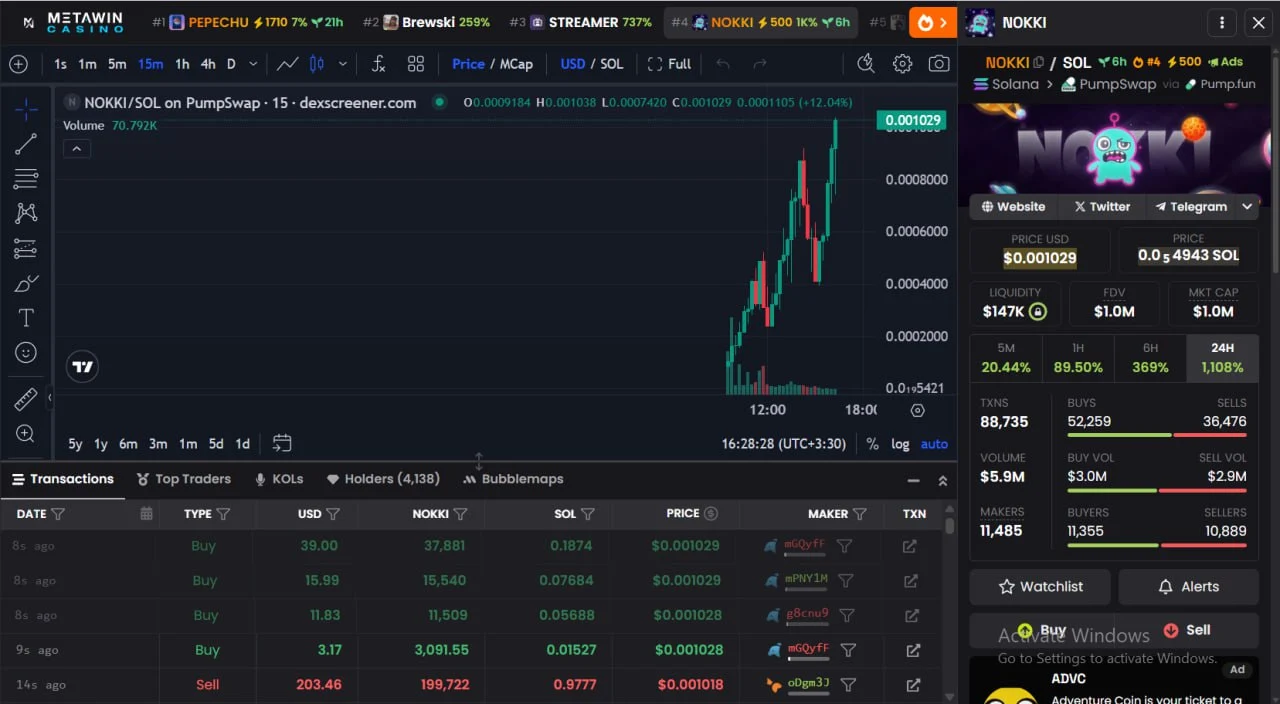1280x704 pixels.
Task: Toggle chart to Price display
Action: [468, 64]
